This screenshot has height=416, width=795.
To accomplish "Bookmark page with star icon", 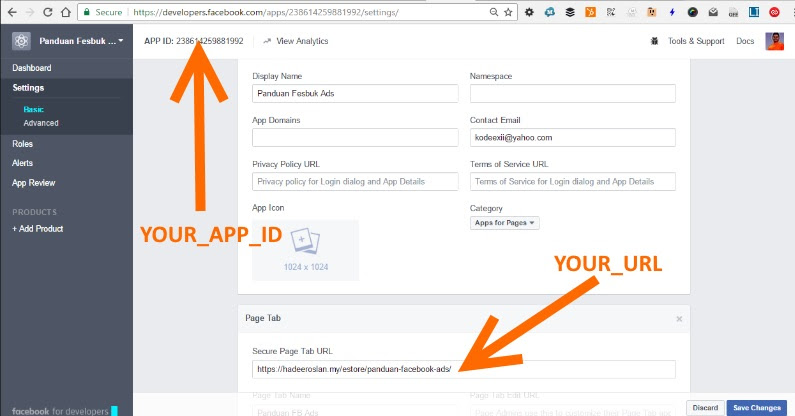I will tap(508, 12).
